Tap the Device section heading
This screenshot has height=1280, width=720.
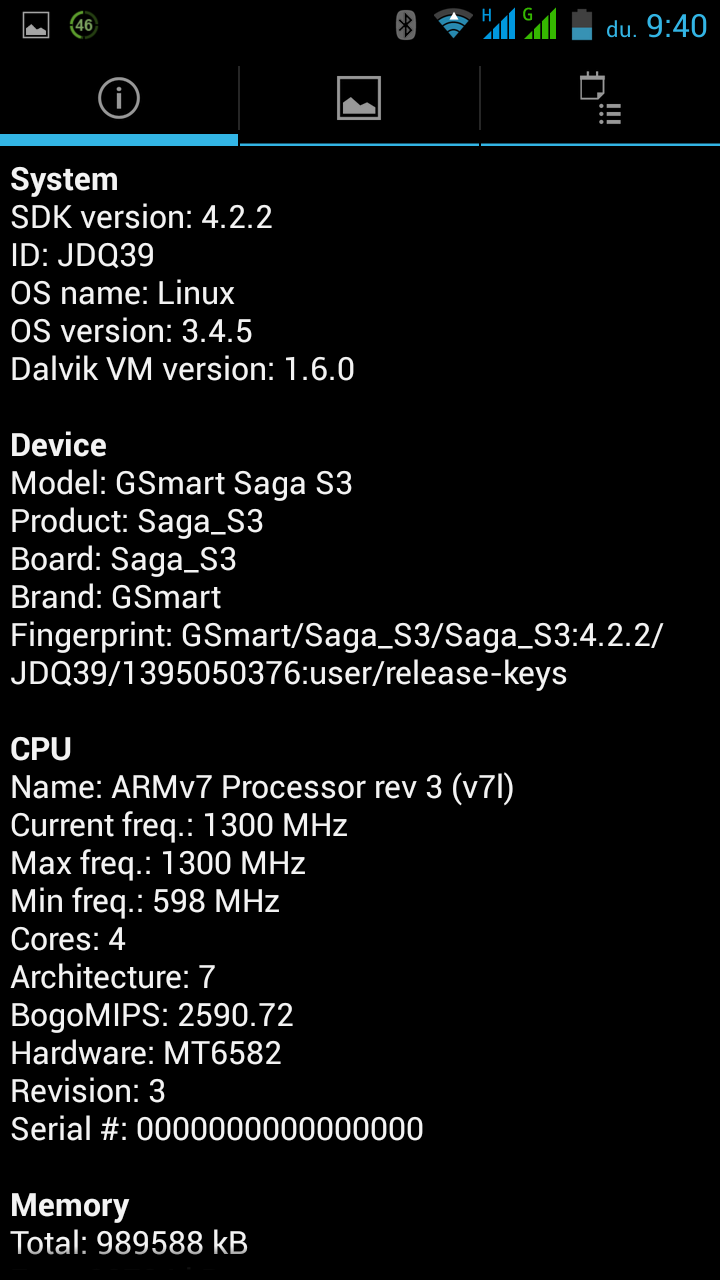(x=58, y=446)
